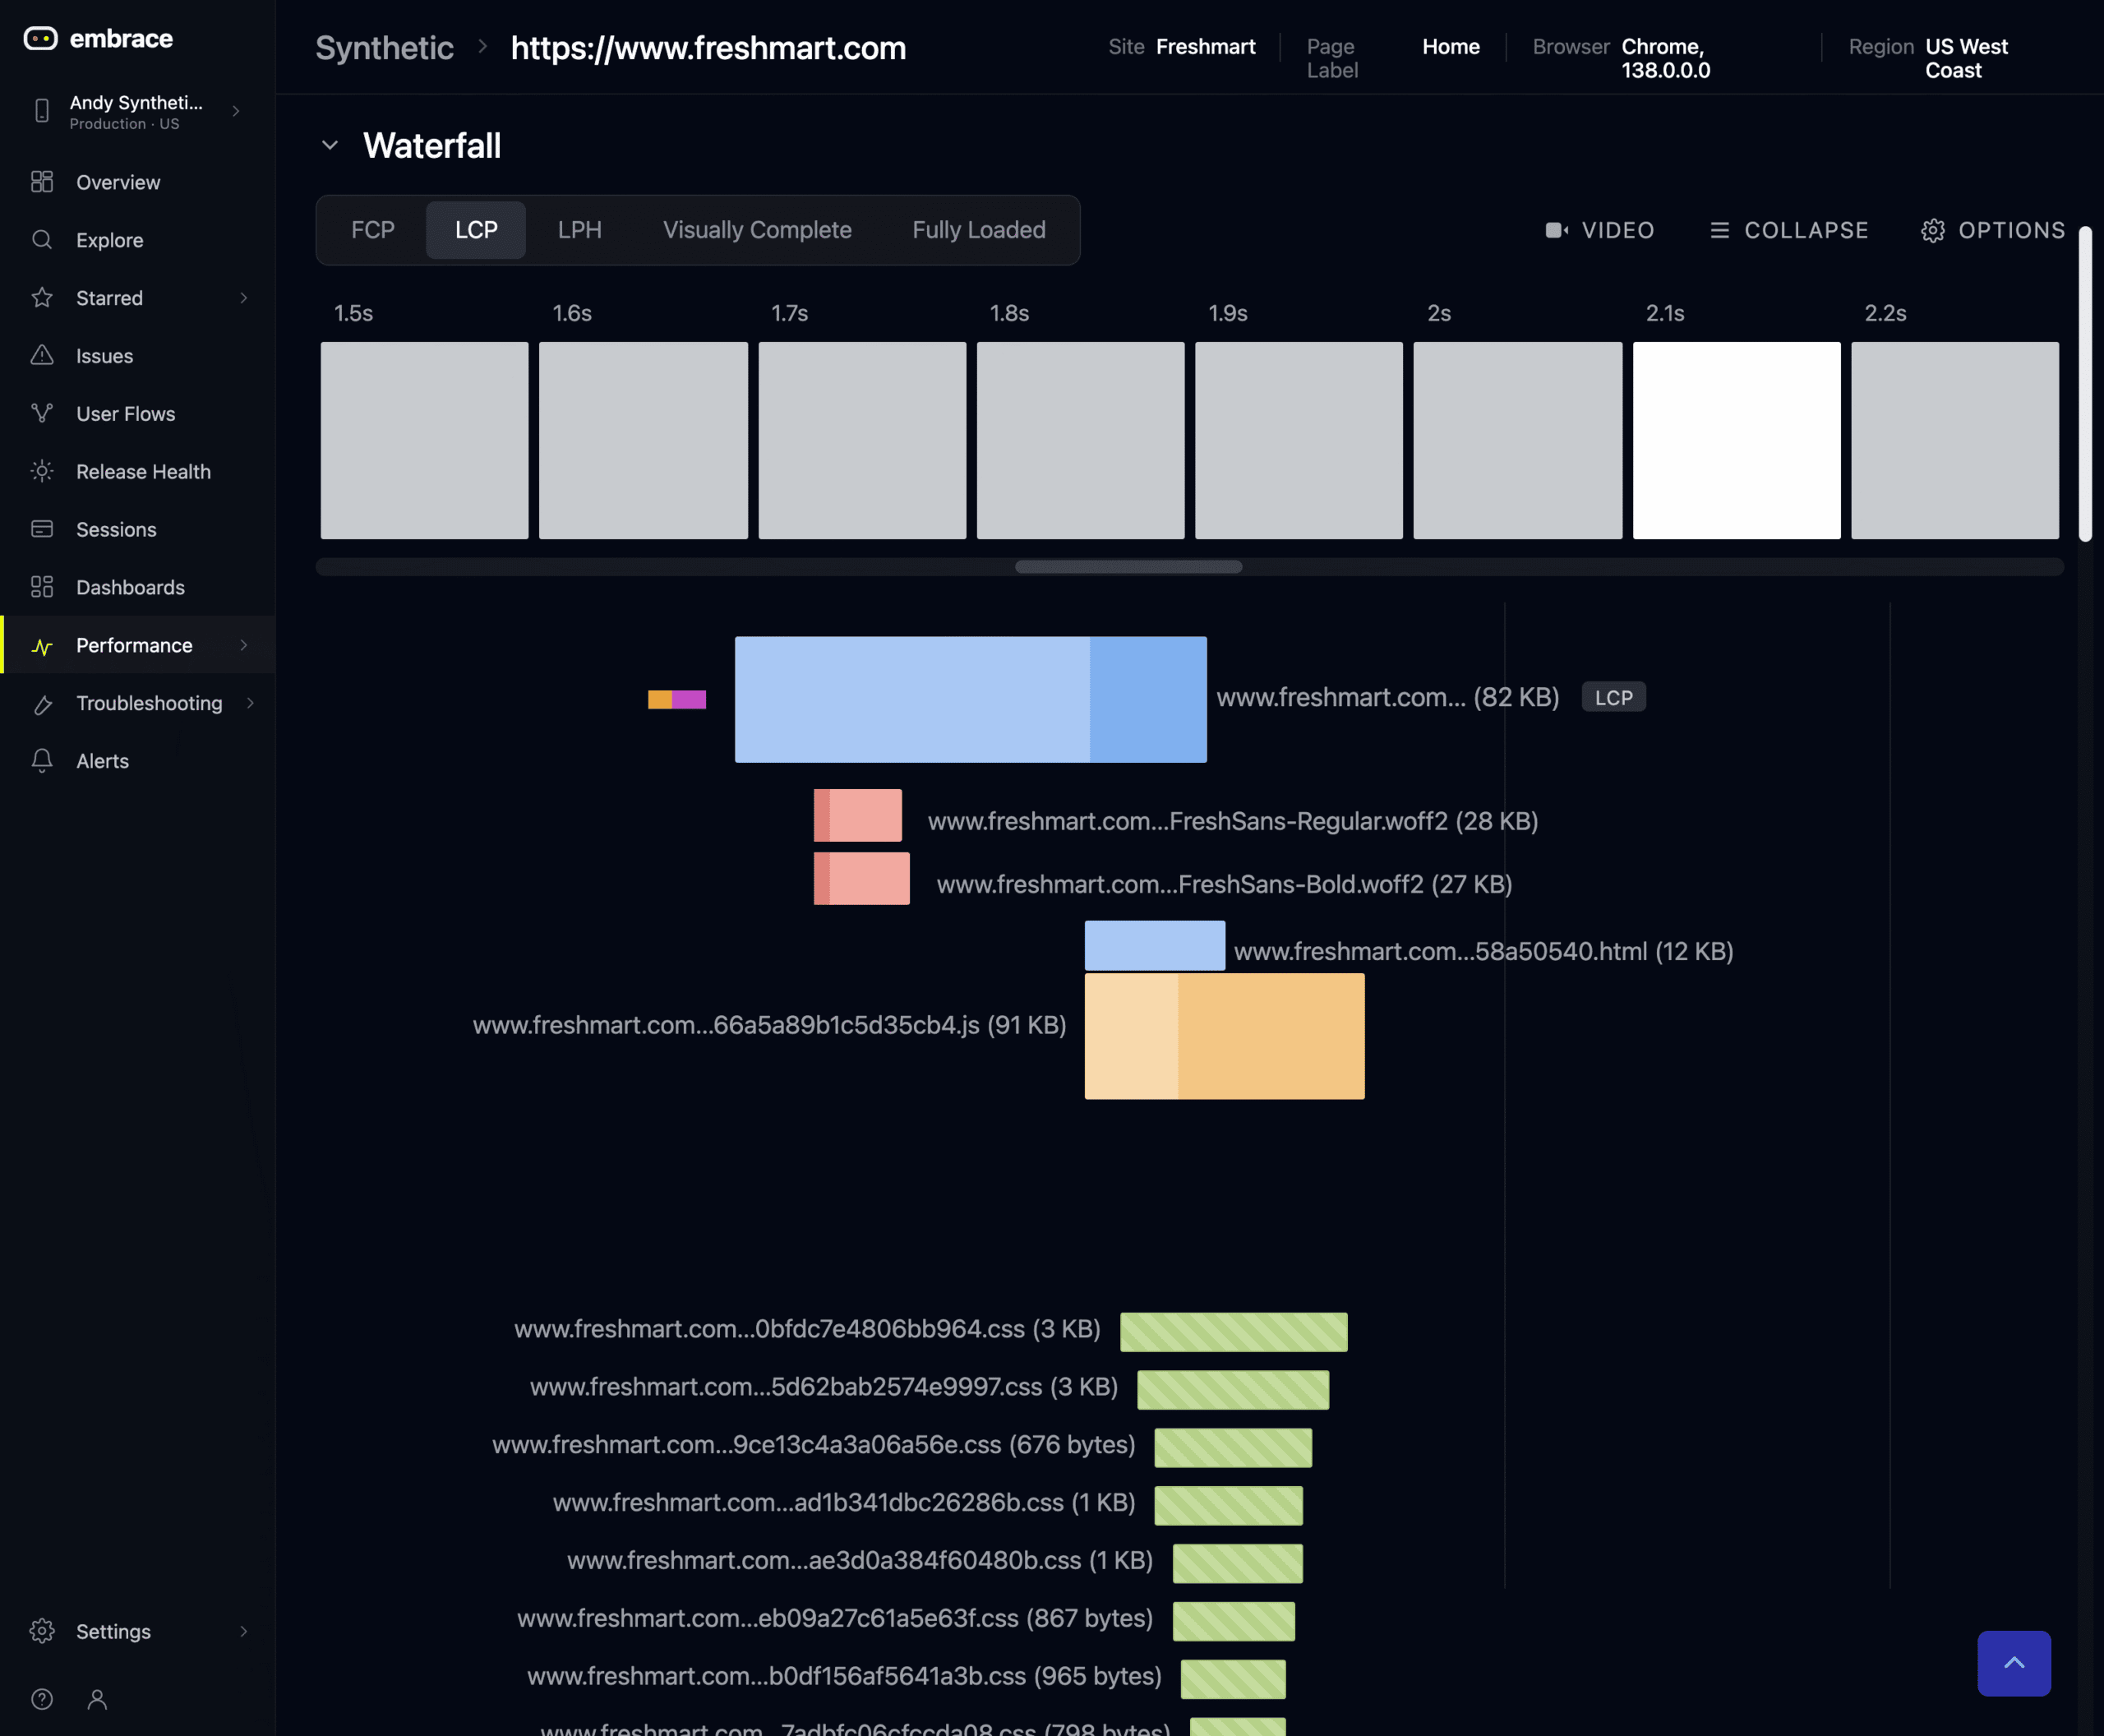2104x1736 pixels.
Task: Click the Alerts bell icon
Action: (42, 761)
